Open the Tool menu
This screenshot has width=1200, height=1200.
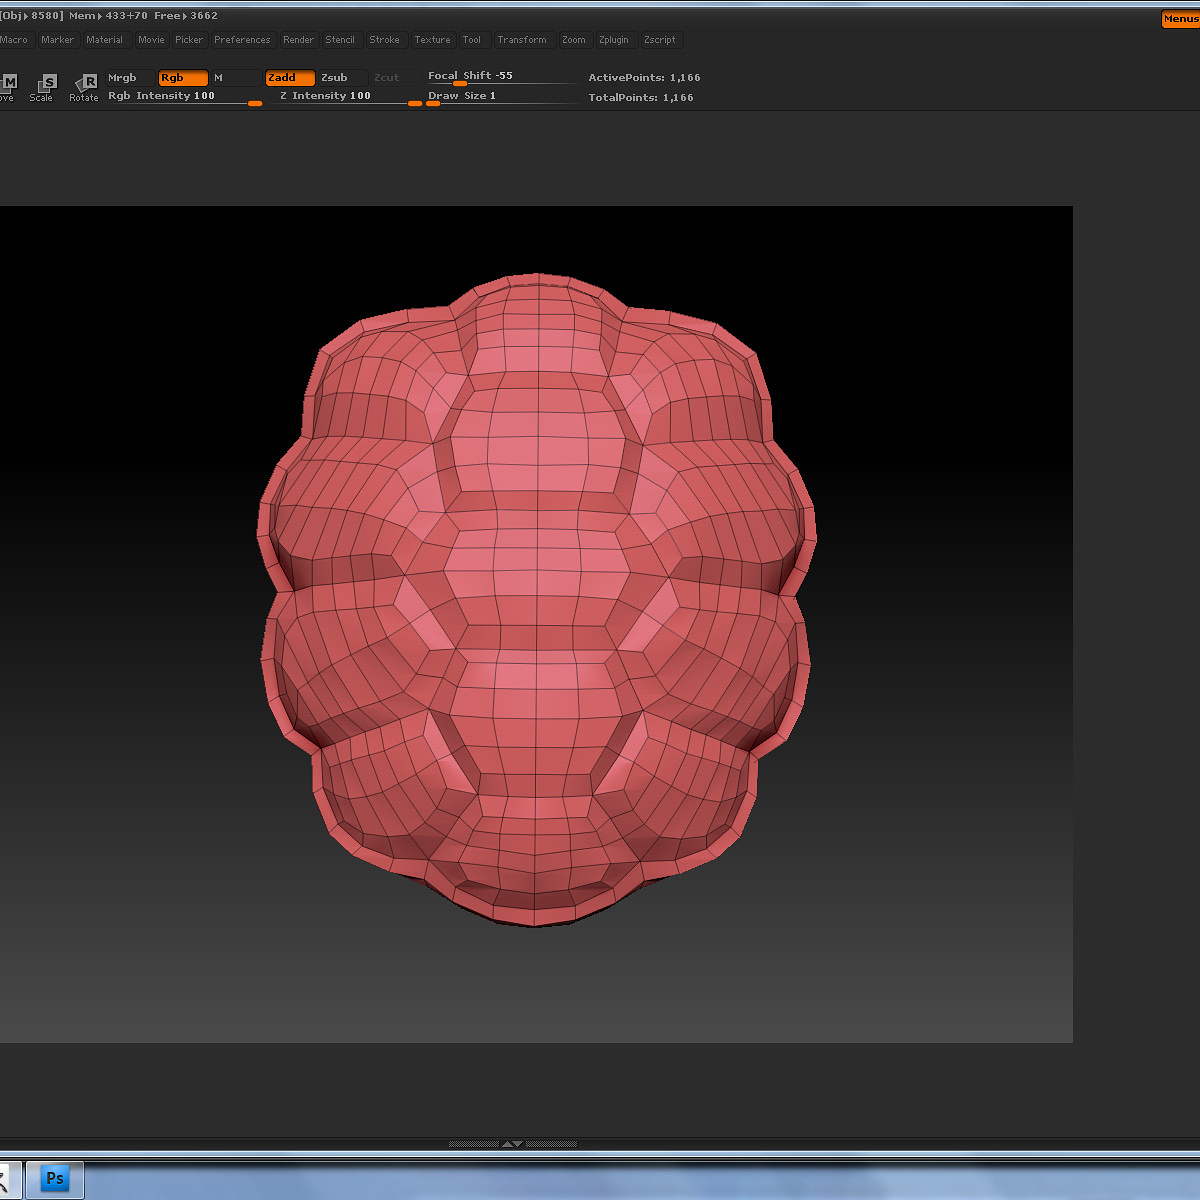(x=471, y=40)
